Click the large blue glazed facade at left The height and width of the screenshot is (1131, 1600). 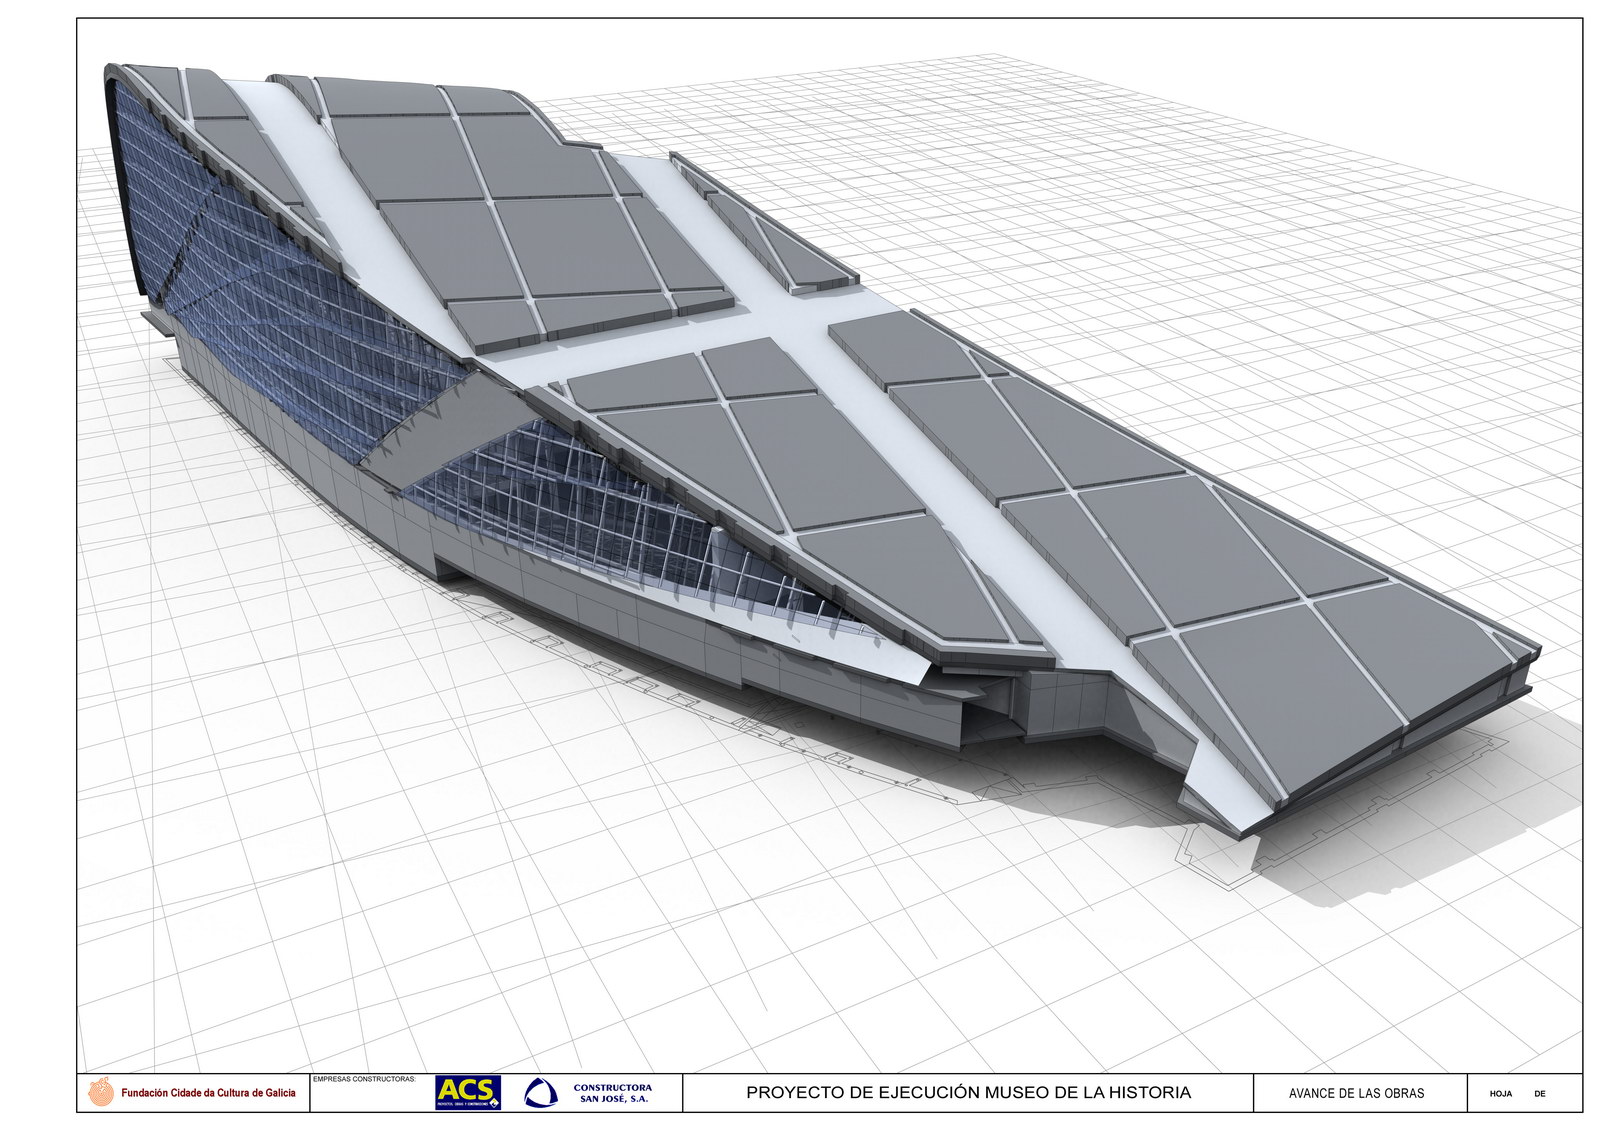click(270, 300)
